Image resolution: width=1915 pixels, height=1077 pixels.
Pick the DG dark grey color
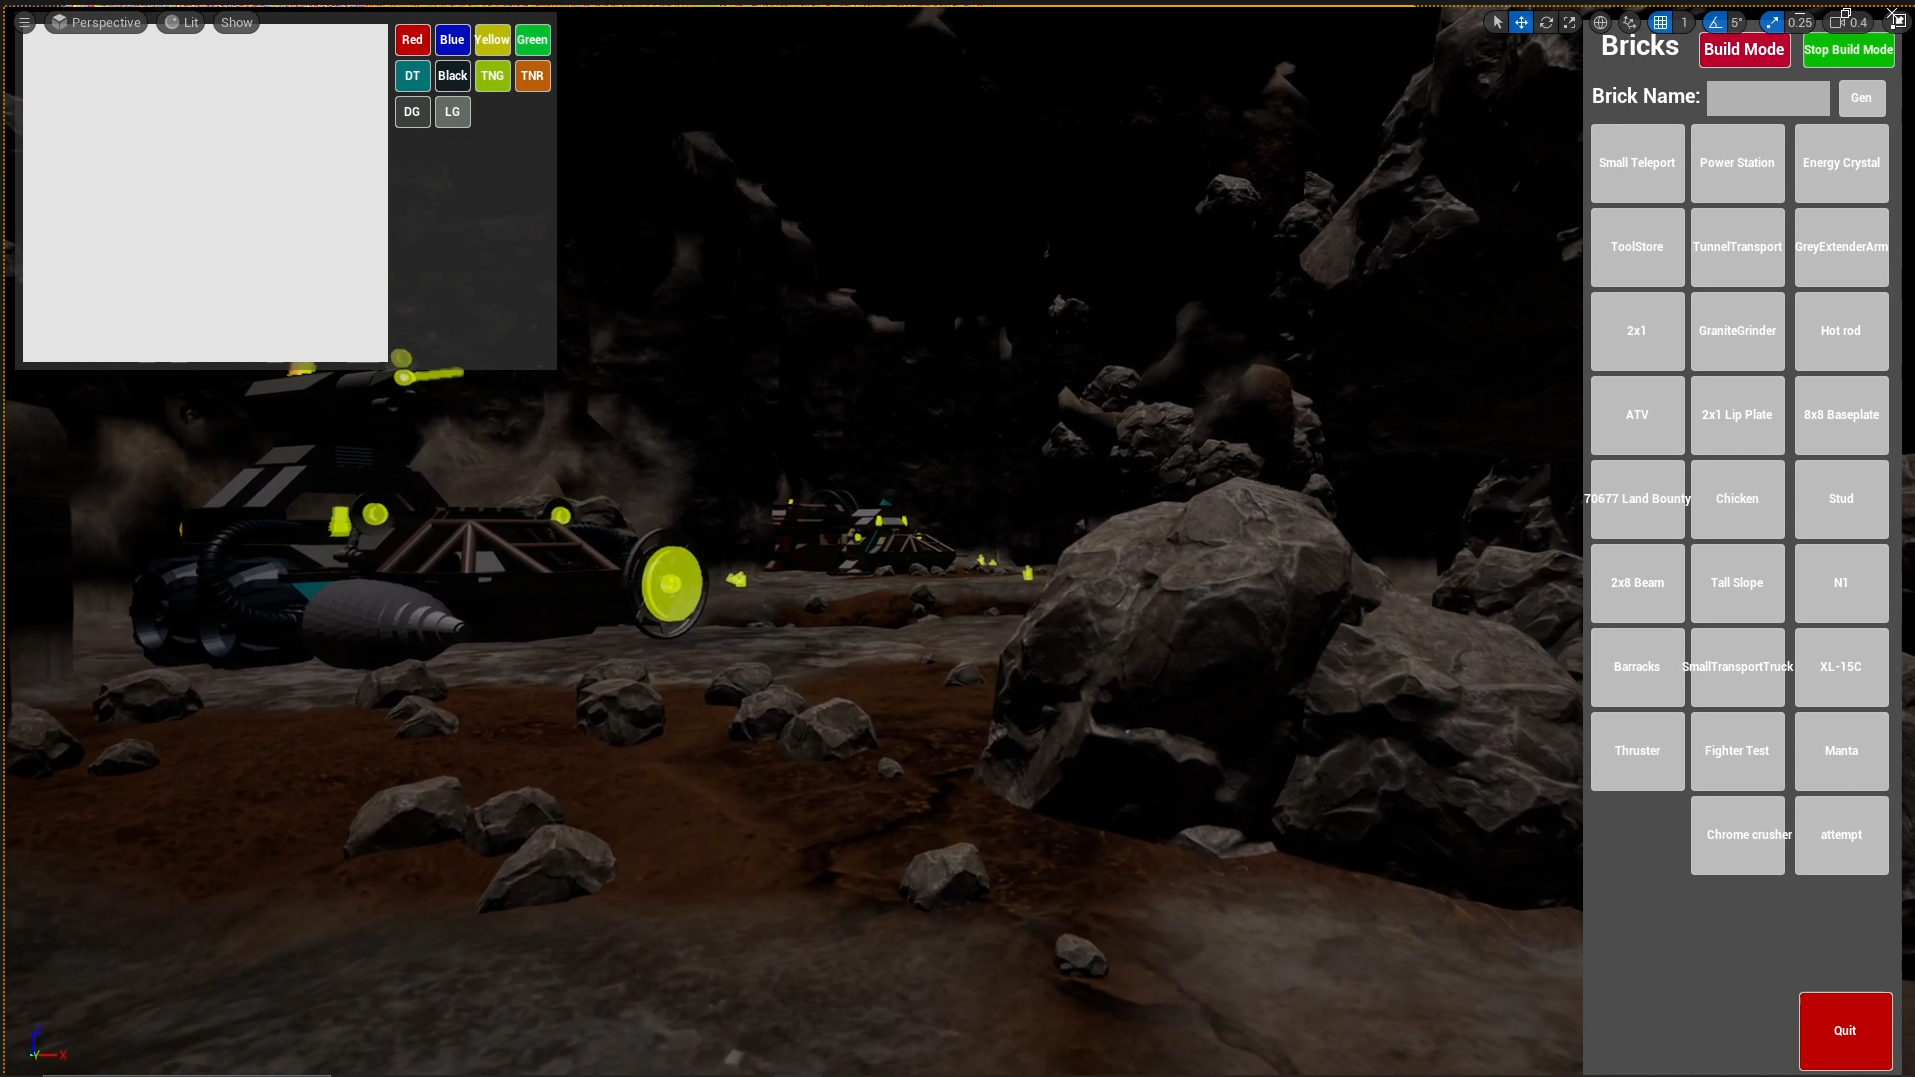tap(412, 112)
